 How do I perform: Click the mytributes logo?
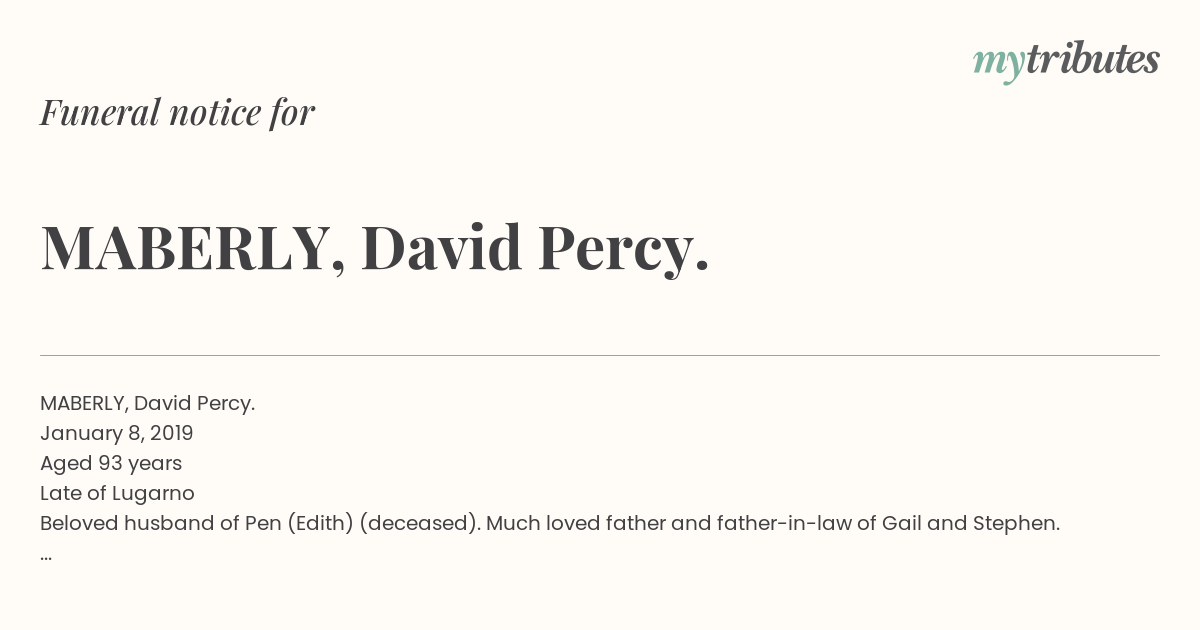1066,62
